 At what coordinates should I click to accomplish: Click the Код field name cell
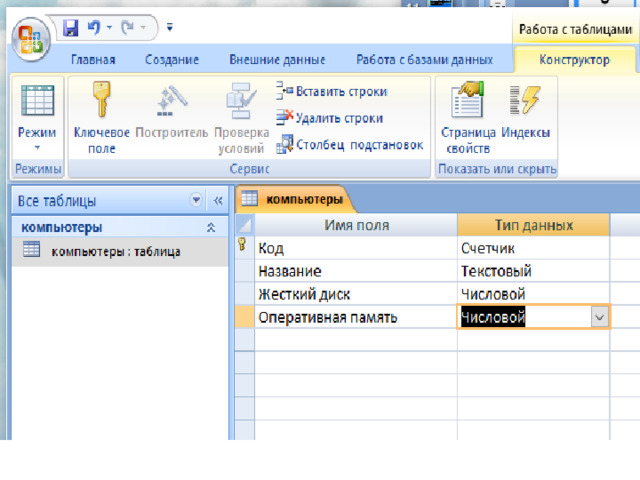coord(356,248)
